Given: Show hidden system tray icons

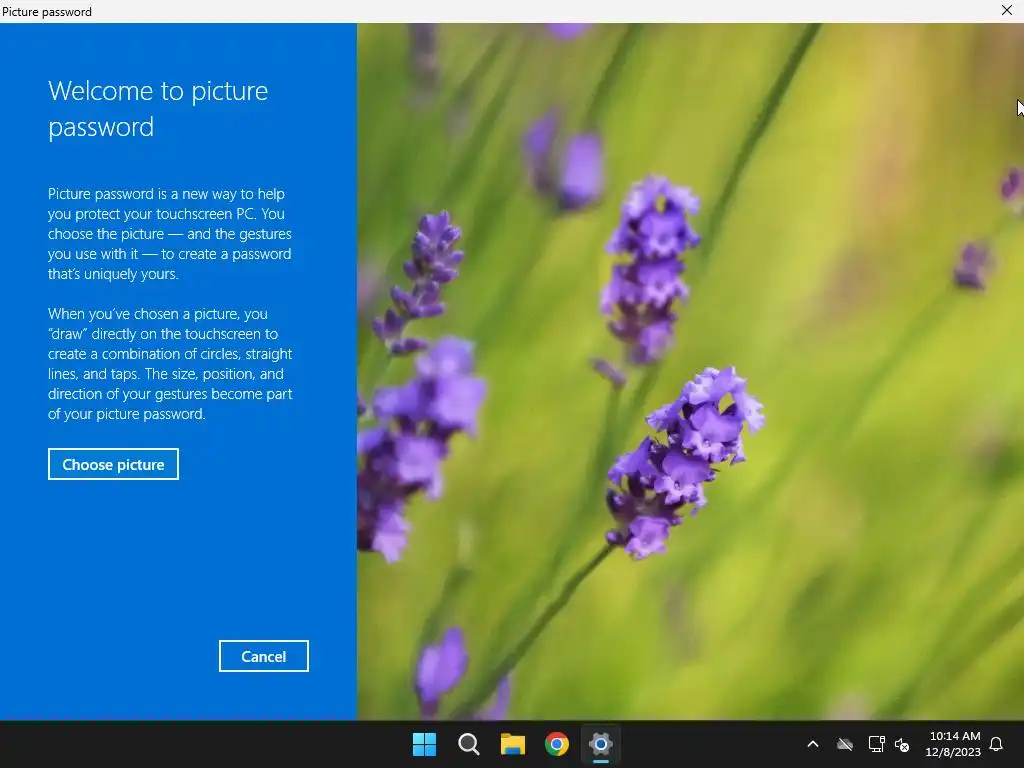Looking at the screenshot, I should 812,744.
